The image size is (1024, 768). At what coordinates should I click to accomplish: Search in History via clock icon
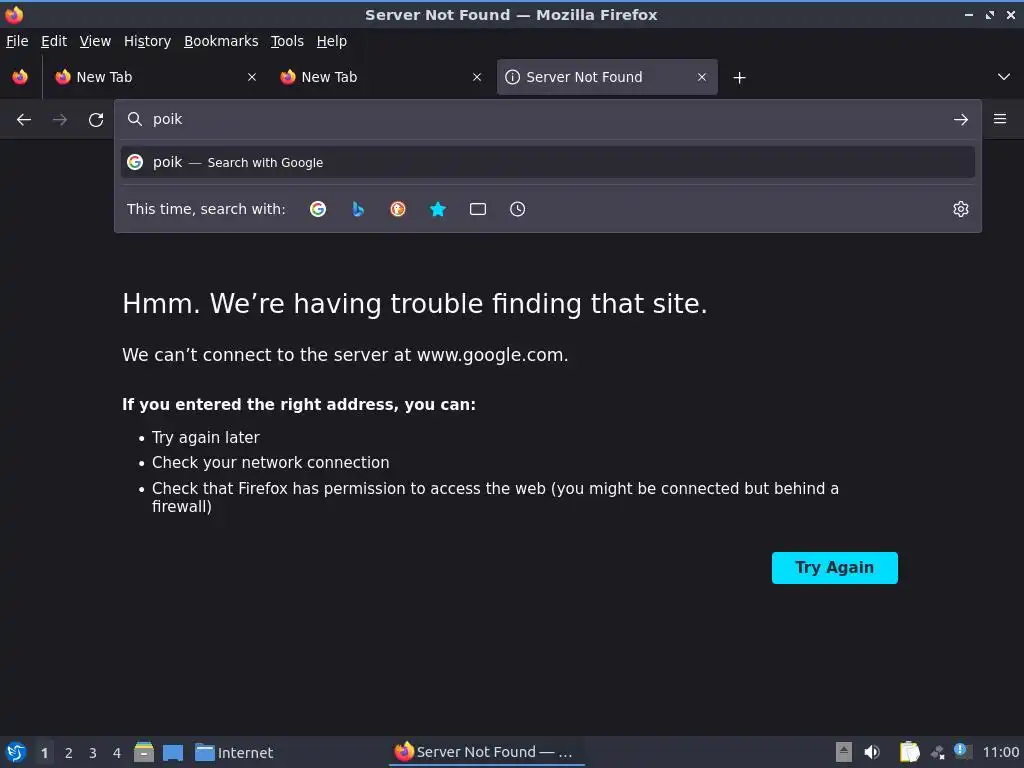tap(517, 209)
